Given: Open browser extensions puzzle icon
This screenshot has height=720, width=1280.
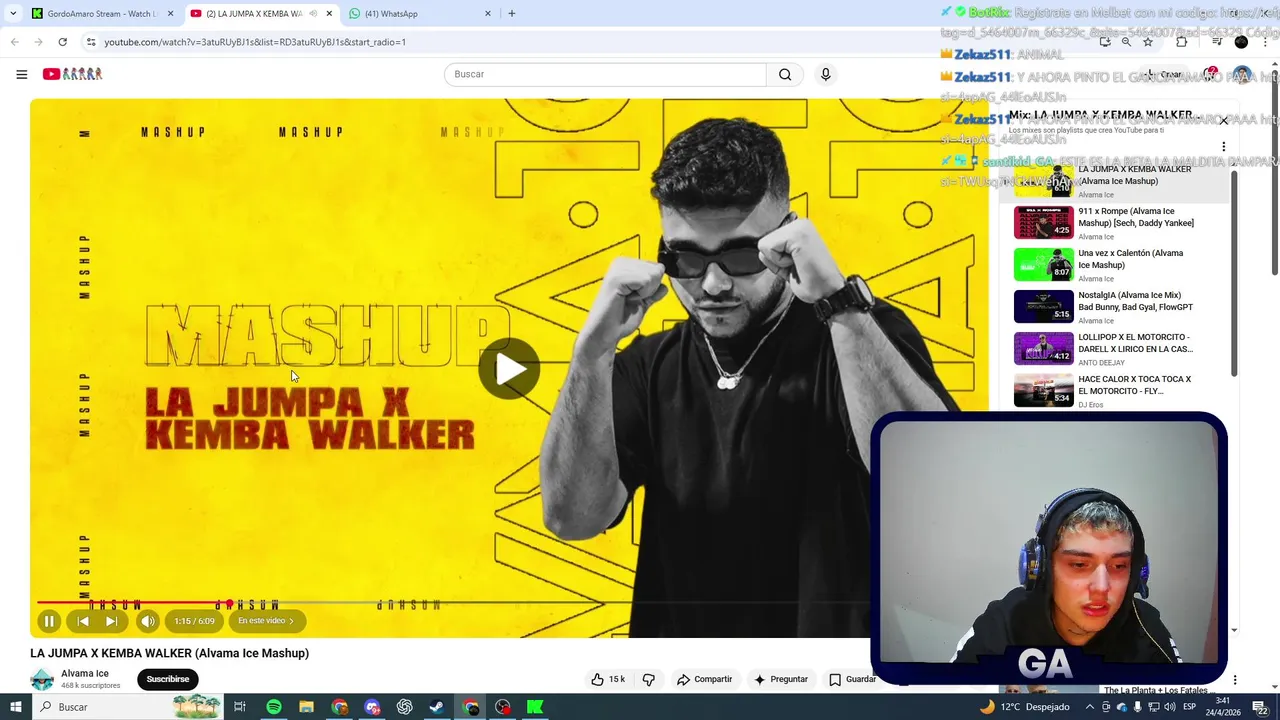Looking at the screenshot, I should 1181,42.
